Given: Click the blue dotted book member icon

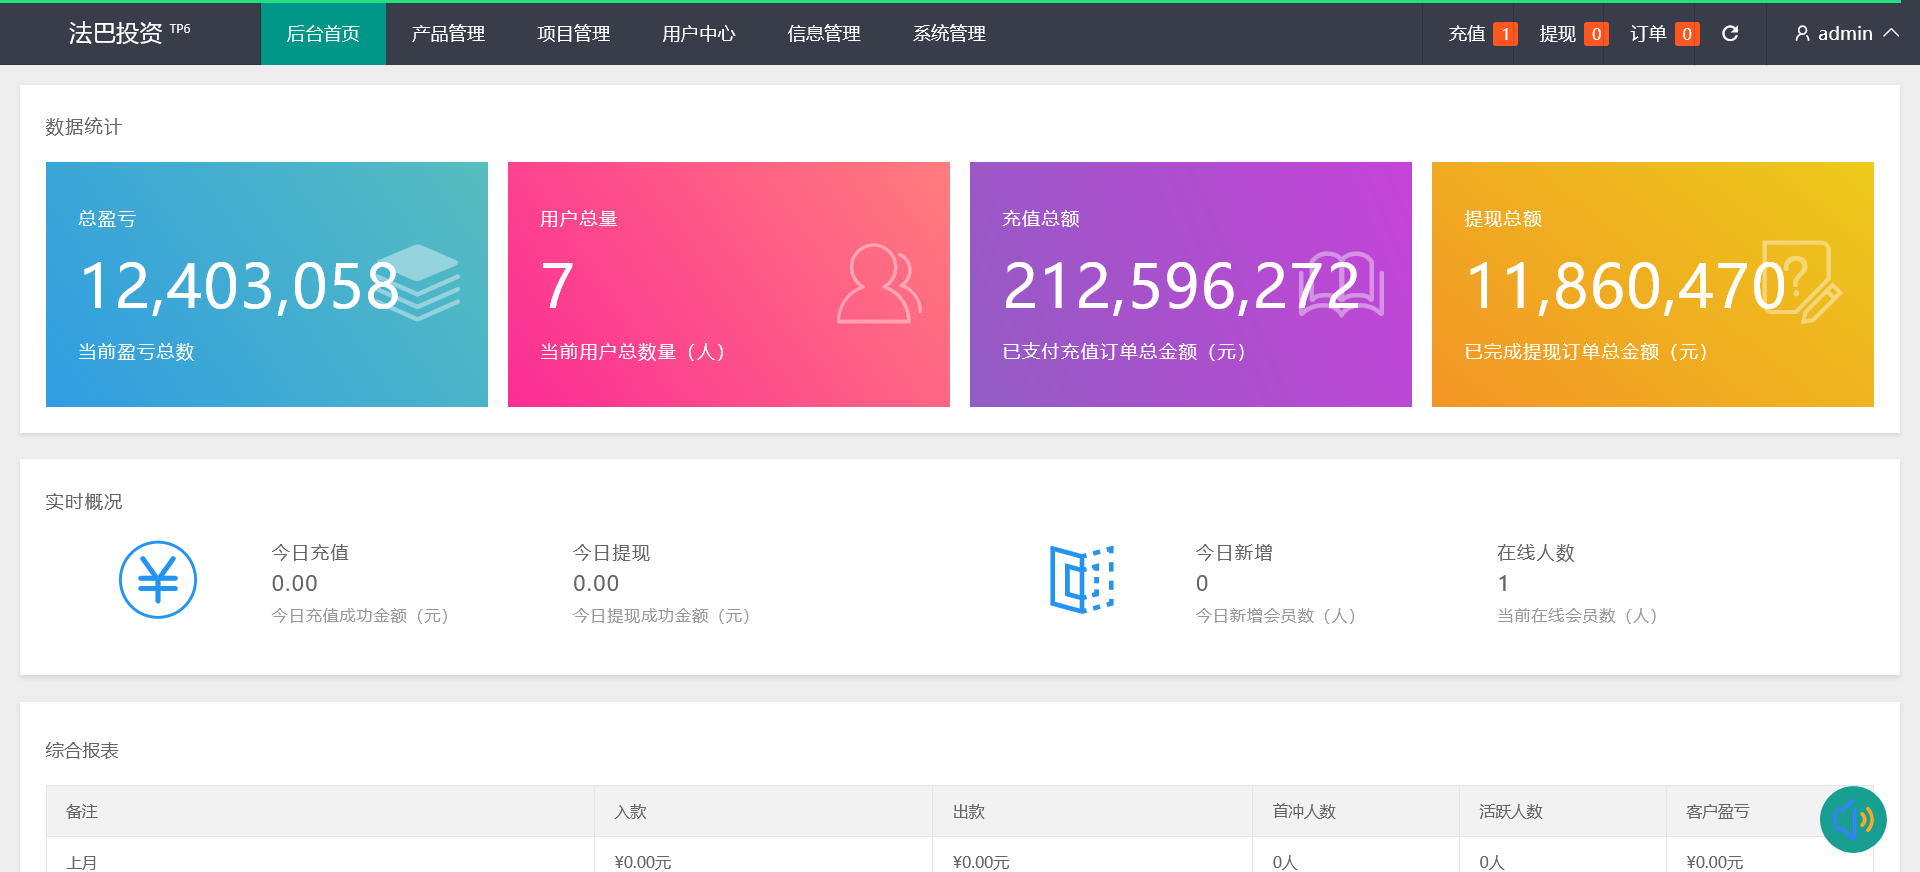Looking at the screenshot, I should tap(1082, 580).
